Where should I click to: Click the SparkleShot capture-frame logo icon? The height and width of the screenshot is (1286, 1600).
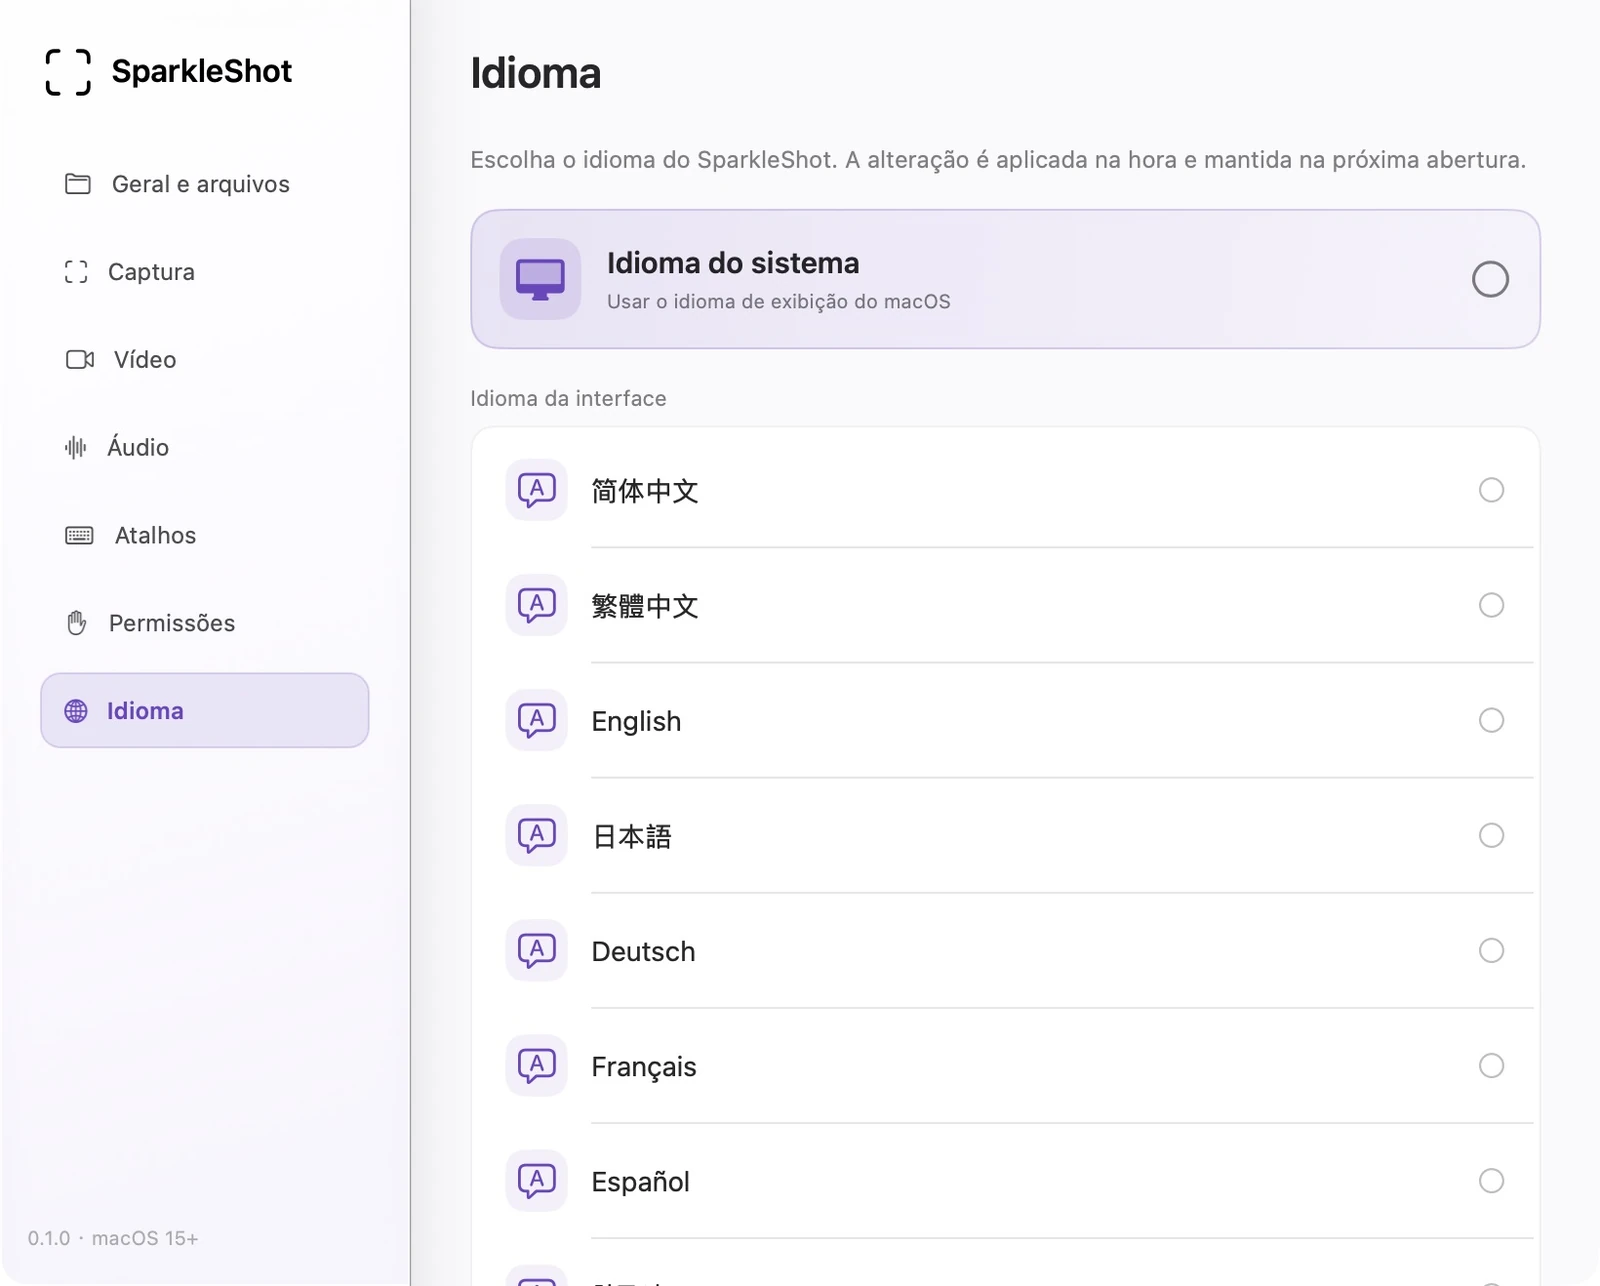68,72
